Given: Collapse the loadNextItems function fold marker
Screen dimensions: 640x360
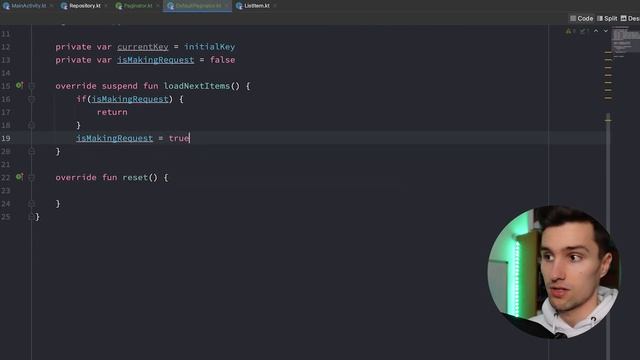Looking at the screenshot, I should coord(31,86).
